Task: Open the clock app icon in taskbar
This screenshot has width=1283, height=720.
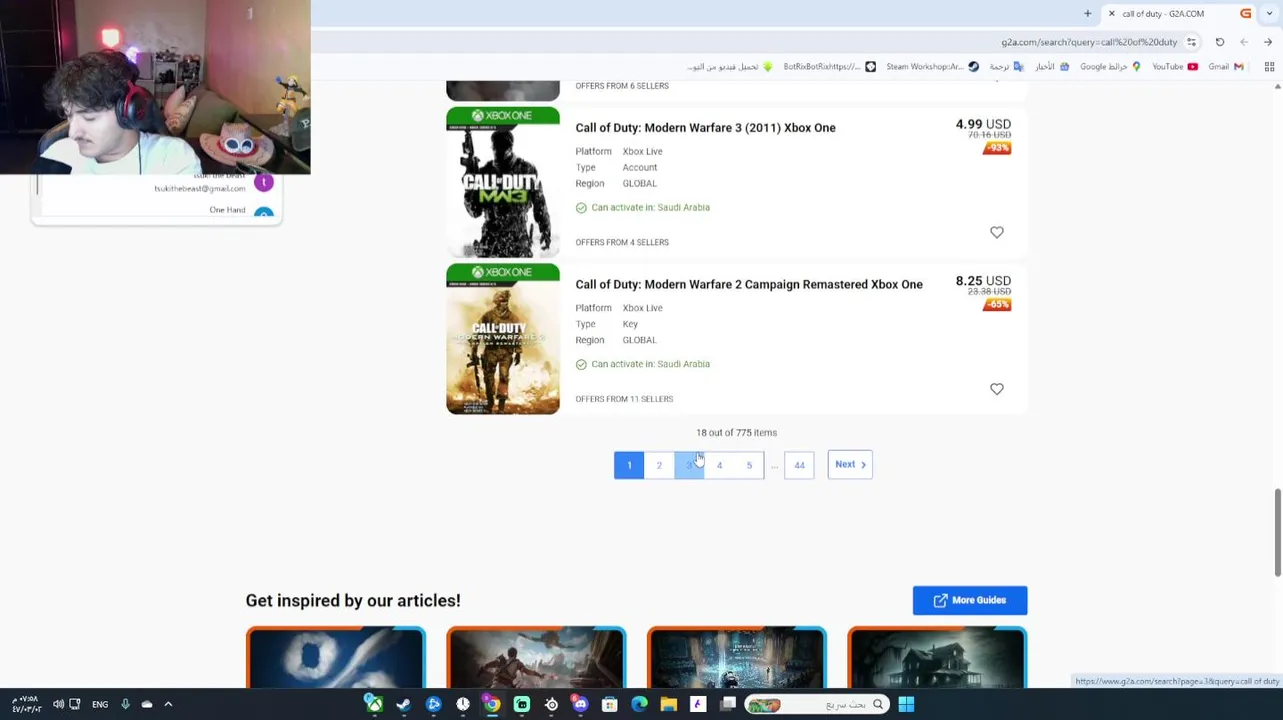Action: [x=463, y=705]
